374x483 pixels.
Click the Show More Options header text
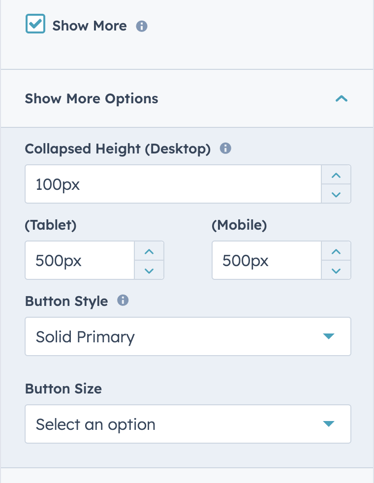pos(92,99)
